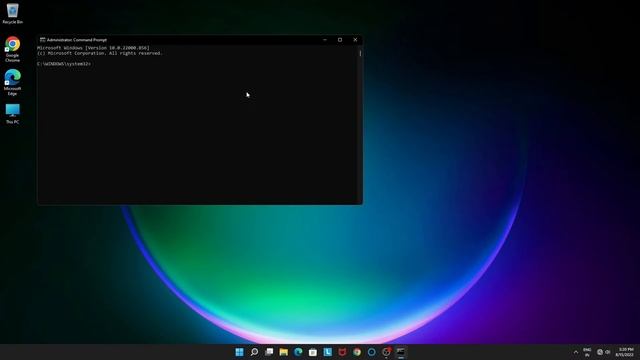Open the red shield app in taskbar
This screenshot has height=360, width=640.
click(342, 352)
